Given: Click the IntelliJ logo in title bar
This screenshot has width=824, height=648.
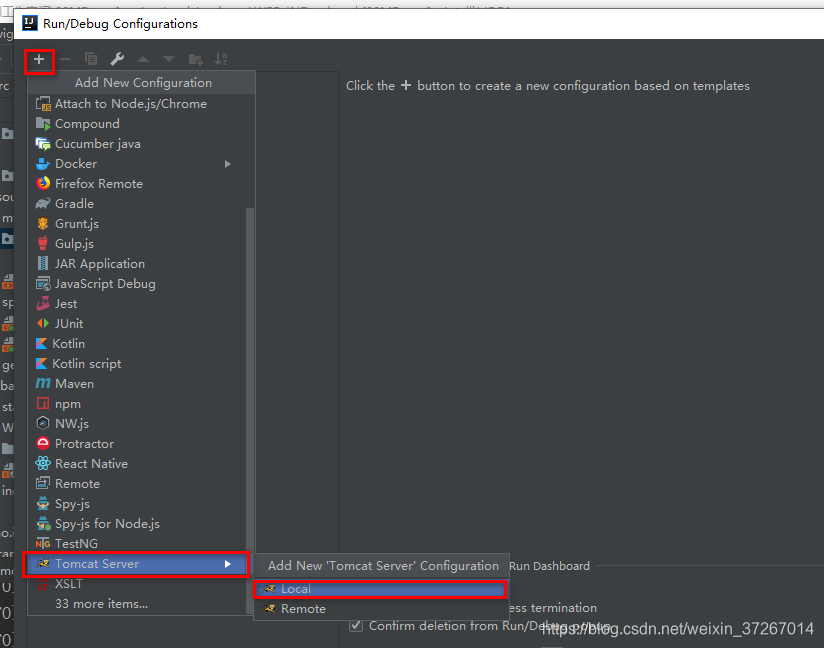Looking at the screenshot, I should pyautogui.click(x=30, y=23).
